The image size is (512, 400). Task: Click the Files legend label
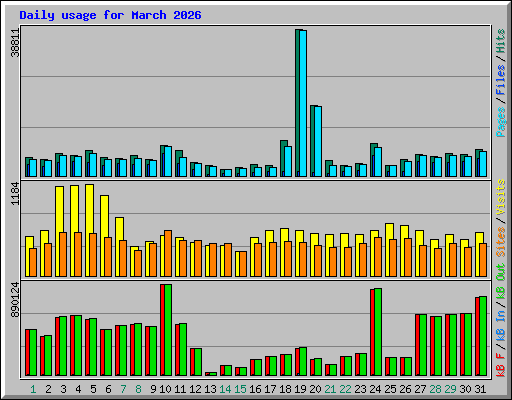pos(501,80)
